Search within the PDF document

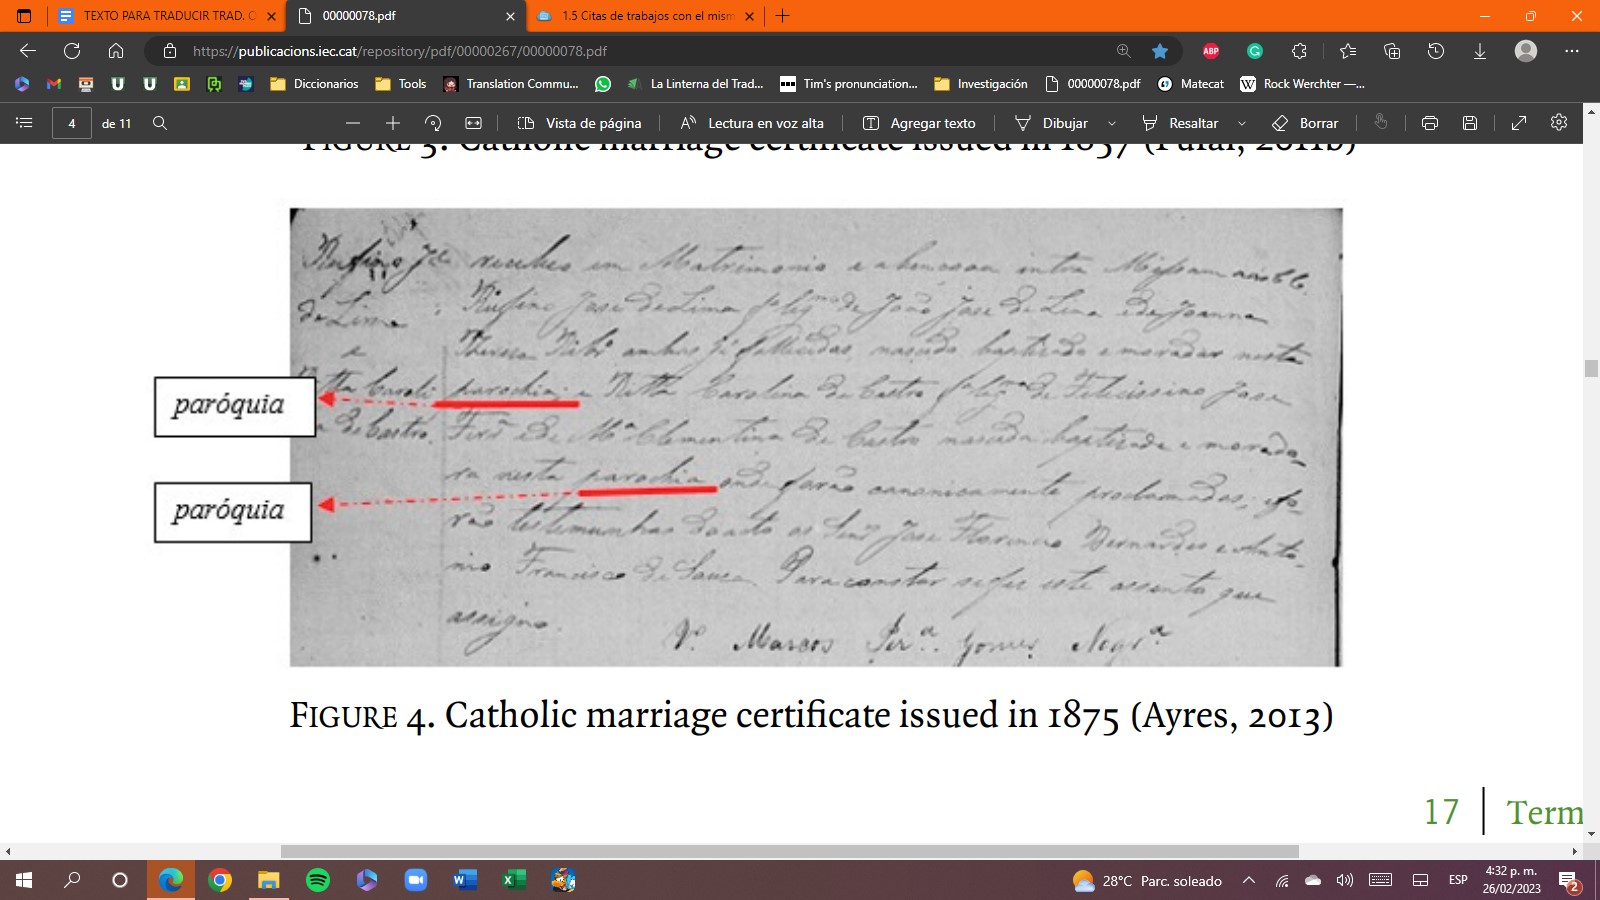click(160, 123)
